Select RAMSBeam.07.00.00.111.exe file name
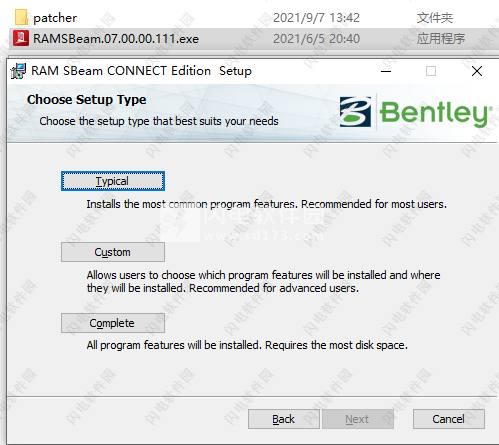499x445 pixels. (x=116, y=39)
